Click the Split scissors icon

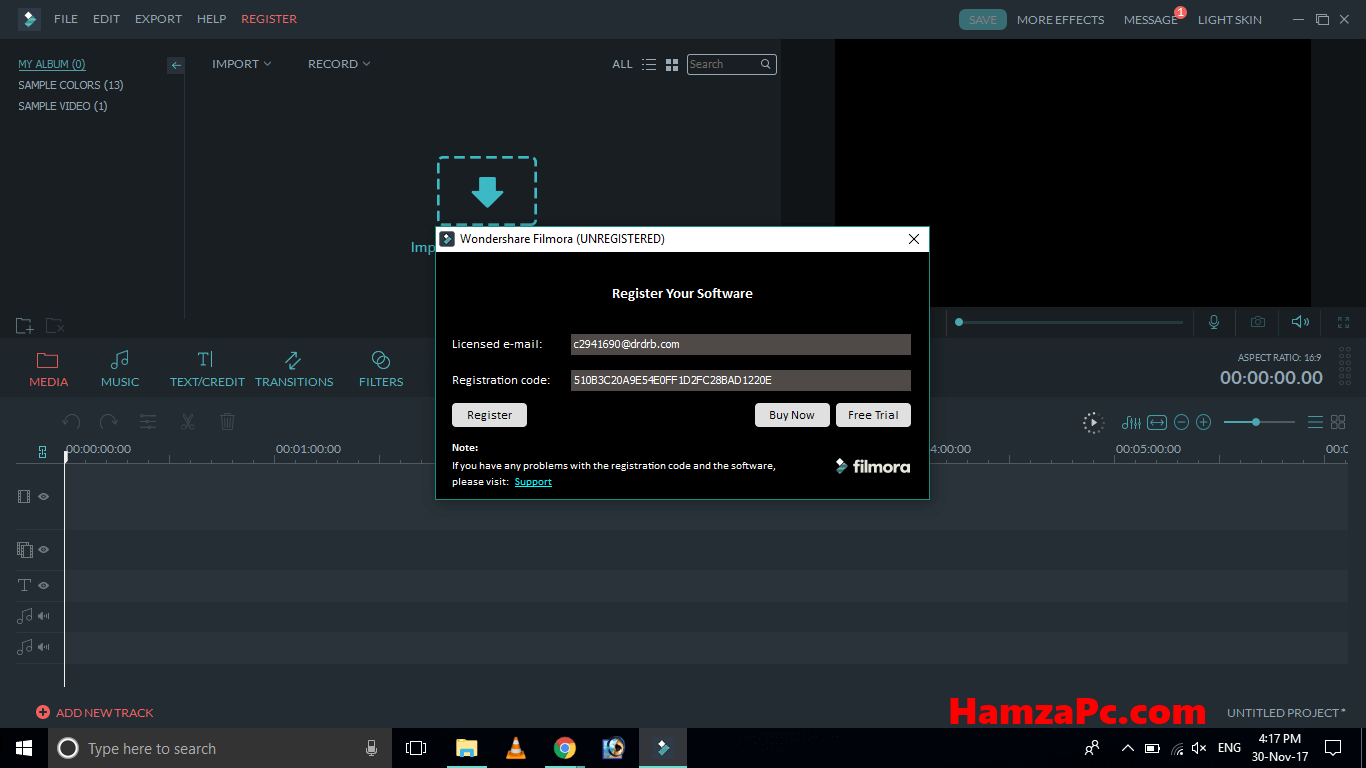tap(187, 422)
